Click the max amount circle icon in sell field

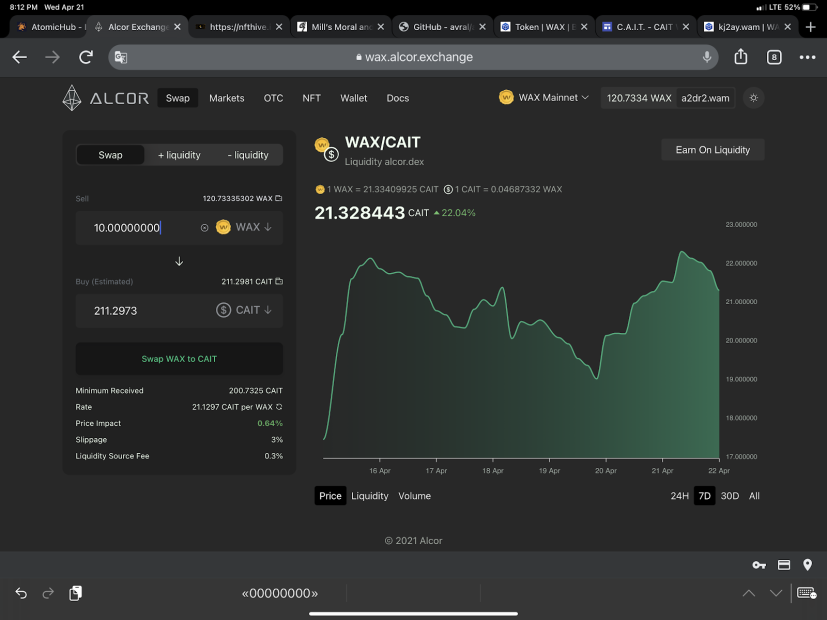coord(205,228)
